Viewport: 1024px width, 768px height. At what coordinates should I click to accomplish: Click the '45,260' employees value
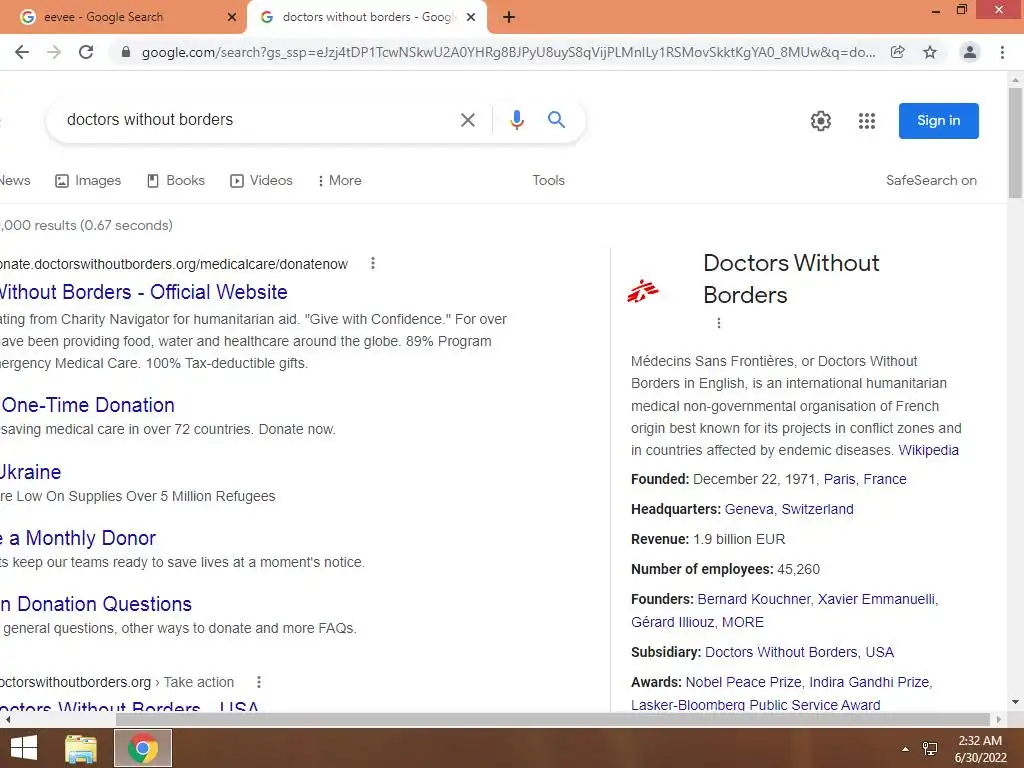click(798, 569)
